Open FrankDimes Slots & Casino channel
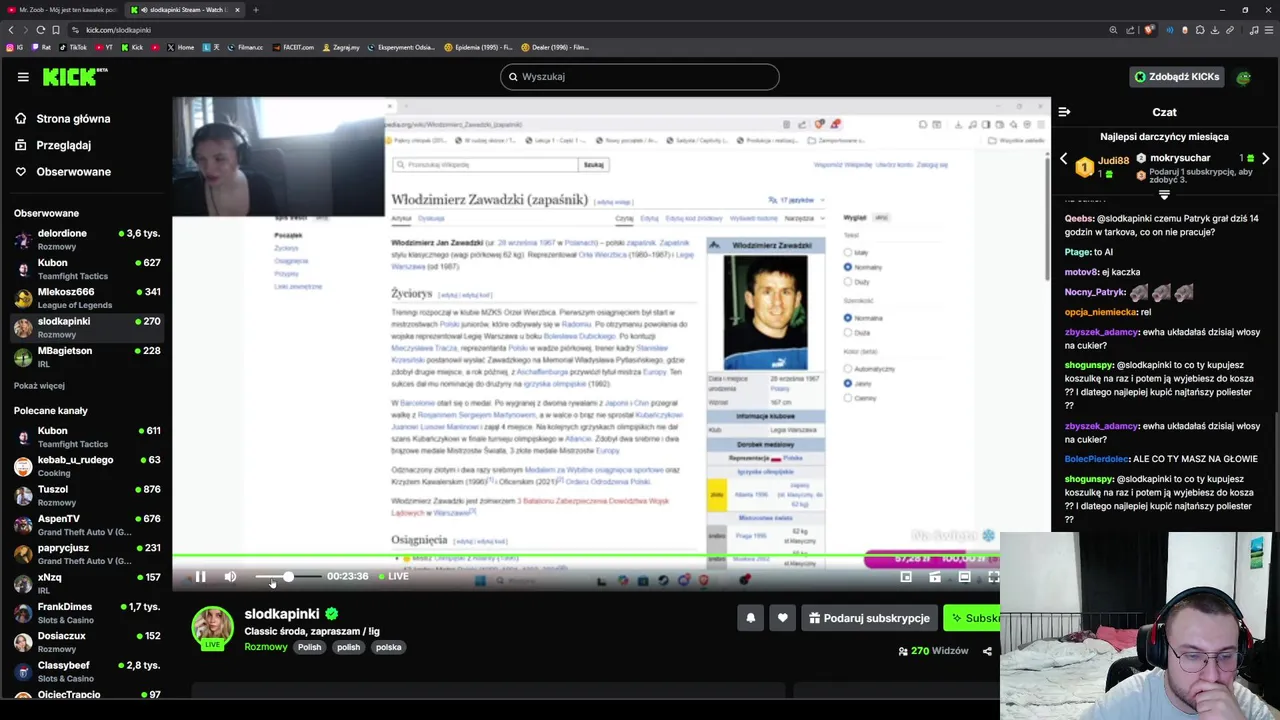The width and height of the screenshot is (1280, 720). click(87, 613)
